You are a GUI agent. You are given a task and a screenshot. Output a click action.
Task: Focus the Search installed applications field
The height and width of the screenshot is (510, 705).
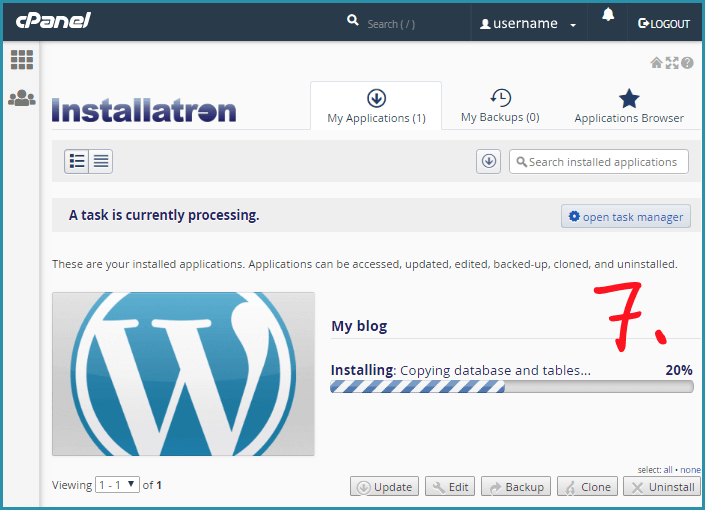(x=599, y=161)
